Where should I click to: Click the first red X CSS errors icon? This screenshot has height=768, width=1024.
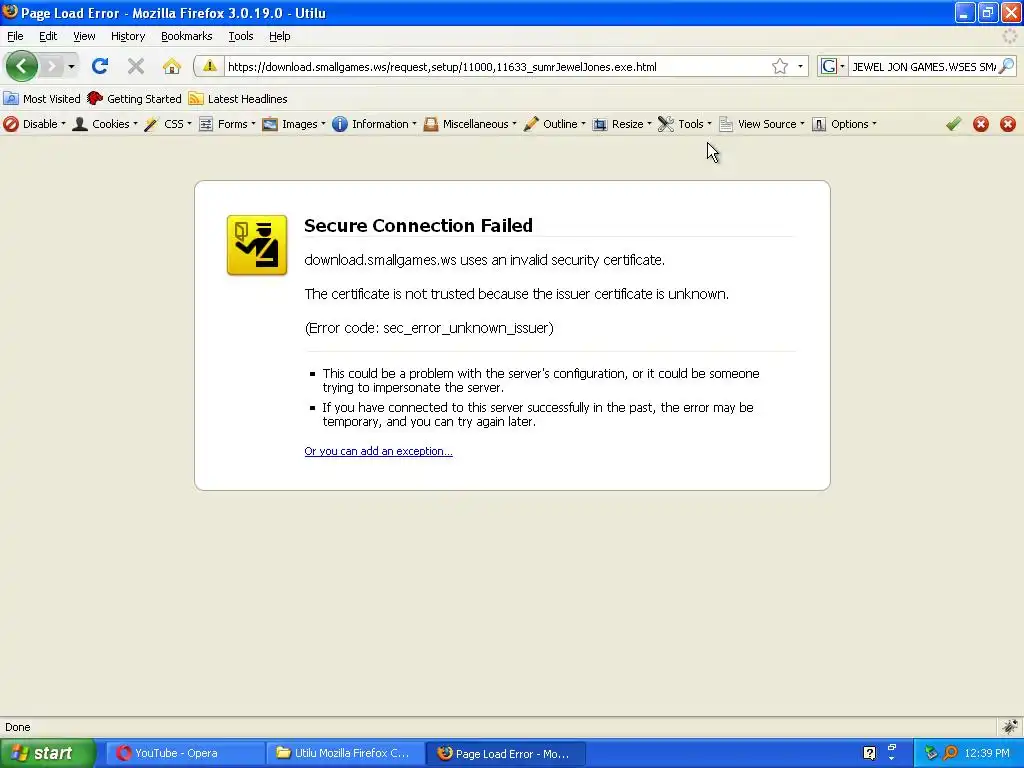coord(981,124)
